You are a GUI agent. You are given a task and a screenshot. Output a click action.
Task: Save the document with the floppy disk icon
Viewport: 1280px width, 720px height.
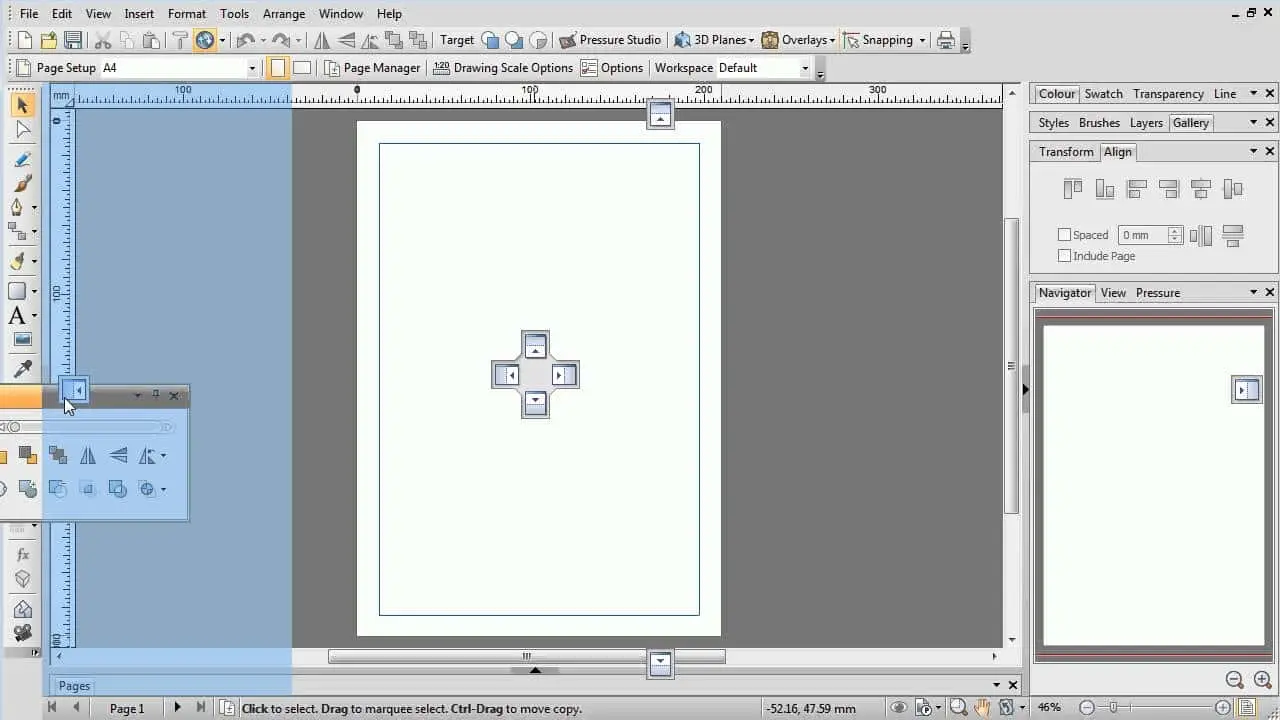73,40
